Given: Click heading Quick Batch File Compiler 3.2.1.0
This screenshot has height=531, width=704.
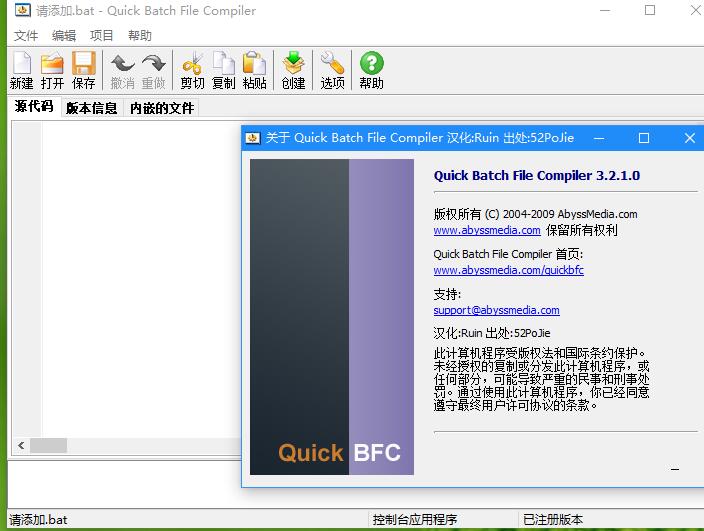Looking at the screenshot, I should pyautogui.click(x=537, y=176).
